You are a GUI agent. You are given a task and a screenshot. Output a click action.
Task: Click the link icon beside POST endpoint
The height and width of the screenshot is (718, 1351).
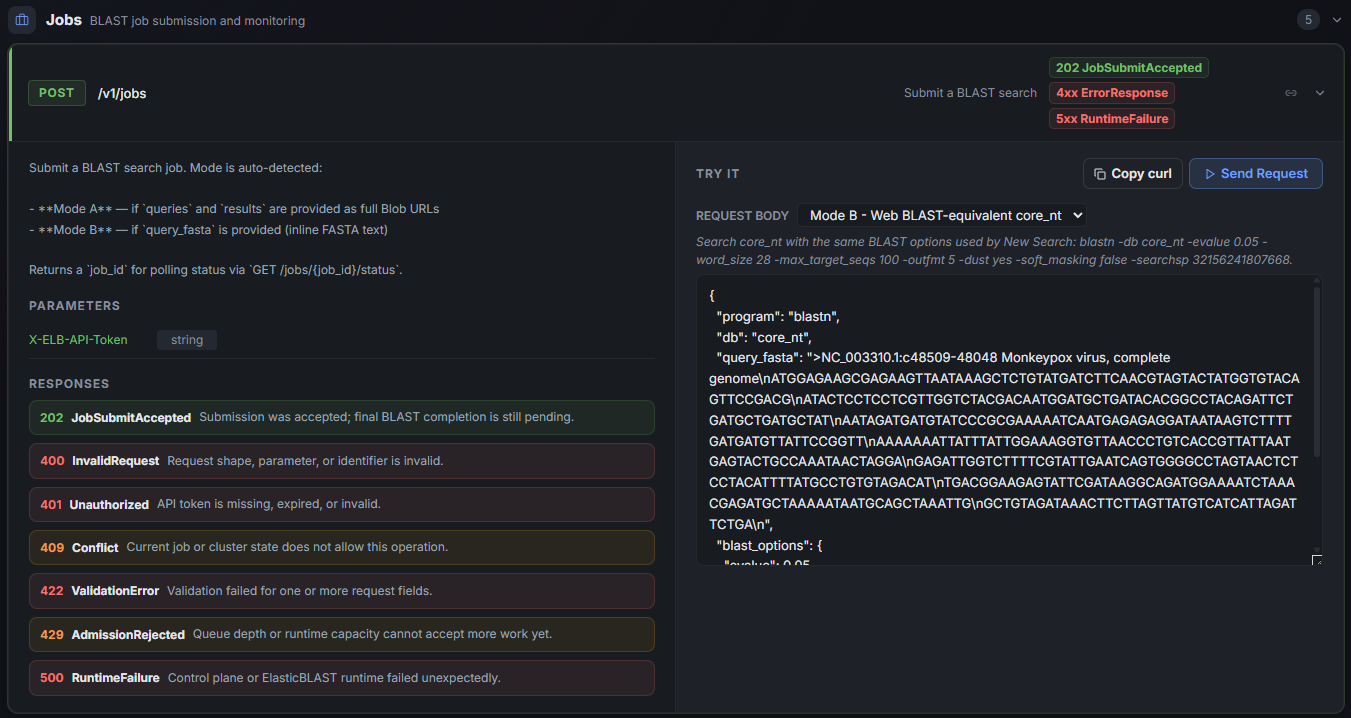click(x=1291, y=93)
